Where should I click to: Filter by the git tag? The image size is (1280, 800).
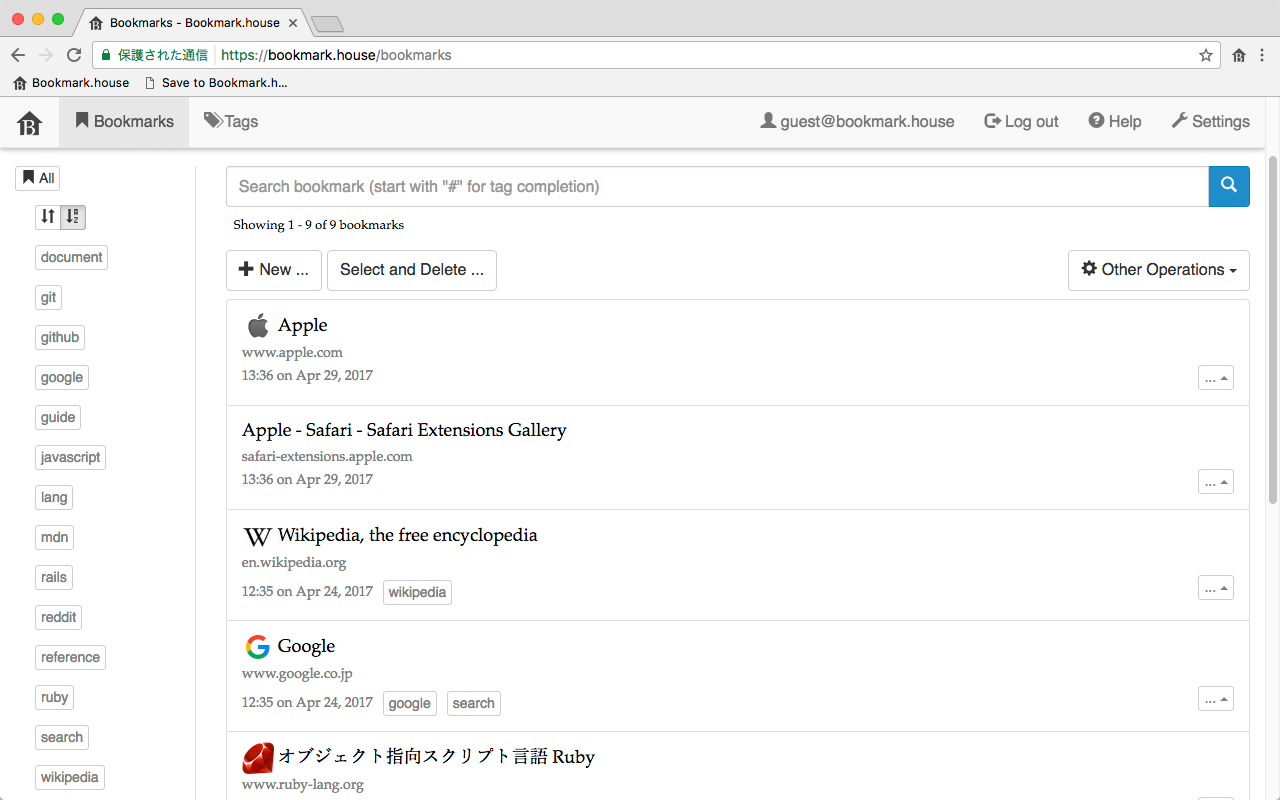48,297
